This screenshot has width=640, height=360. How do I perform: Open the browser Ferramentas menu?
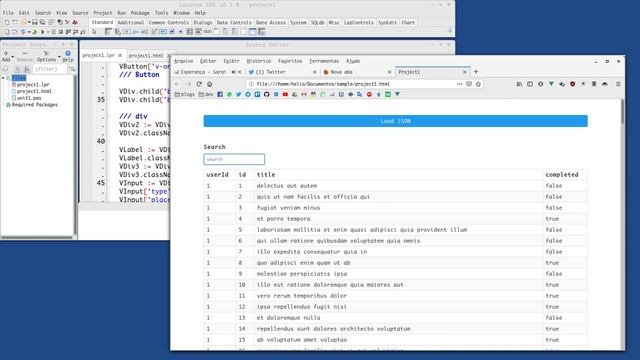[x=324, y=61]
